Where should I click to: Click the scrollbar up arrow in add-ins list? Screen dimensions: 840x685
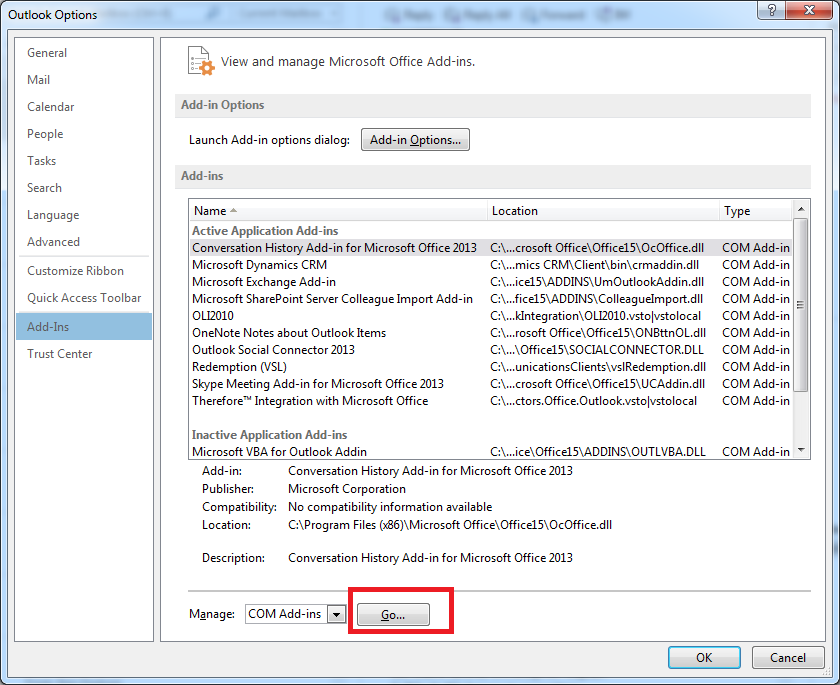tap(802, 210)
